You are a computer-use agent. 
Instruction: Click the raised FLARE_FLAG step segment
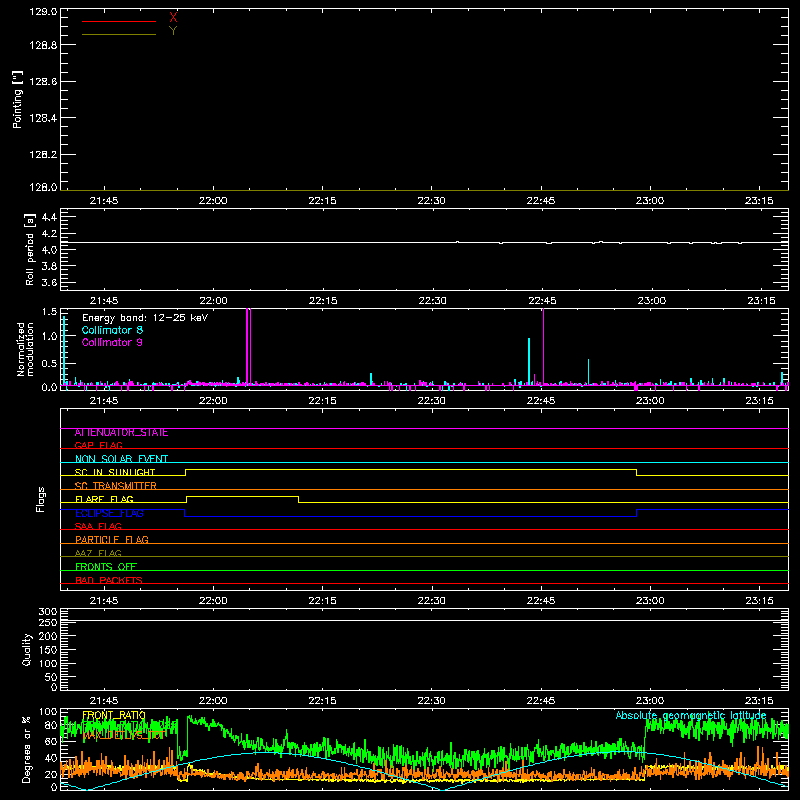tap(242, 496)
